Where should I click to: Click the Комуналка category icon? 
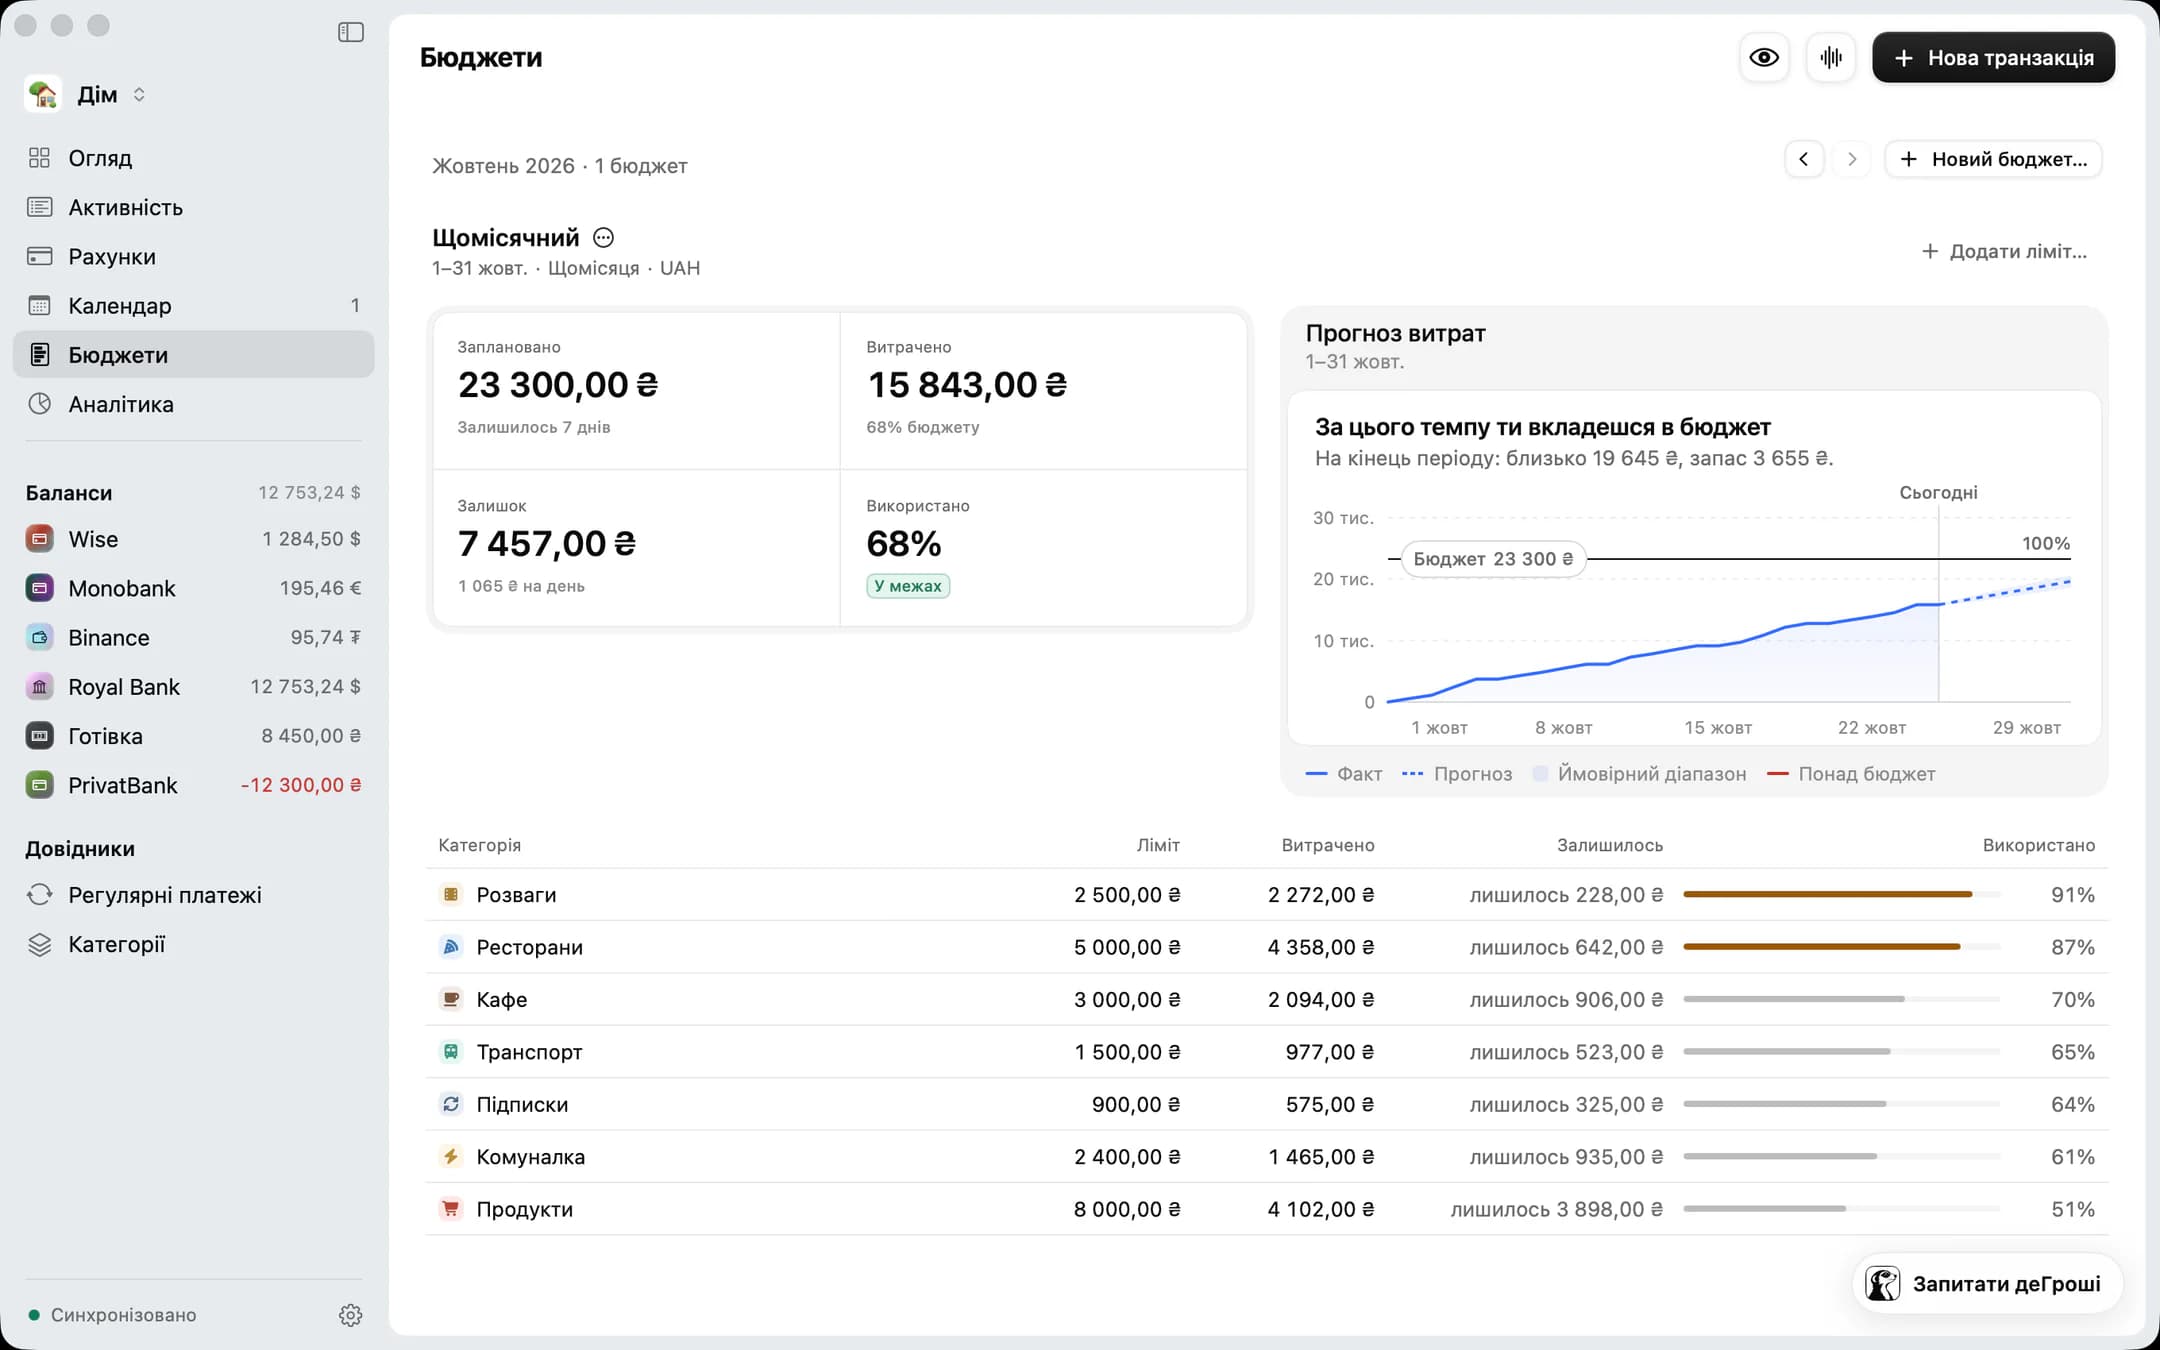coord(451,1156)
